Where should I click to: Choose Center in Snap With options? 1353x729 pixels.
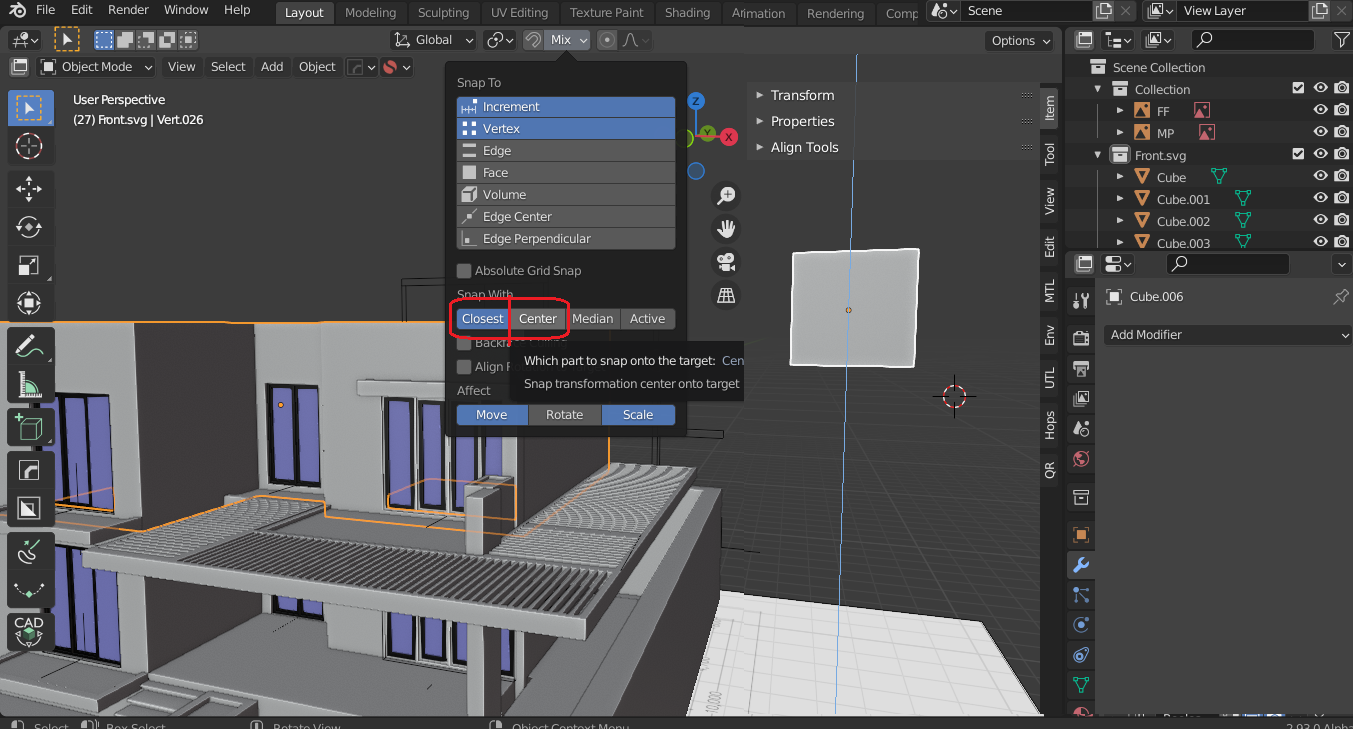538,319
